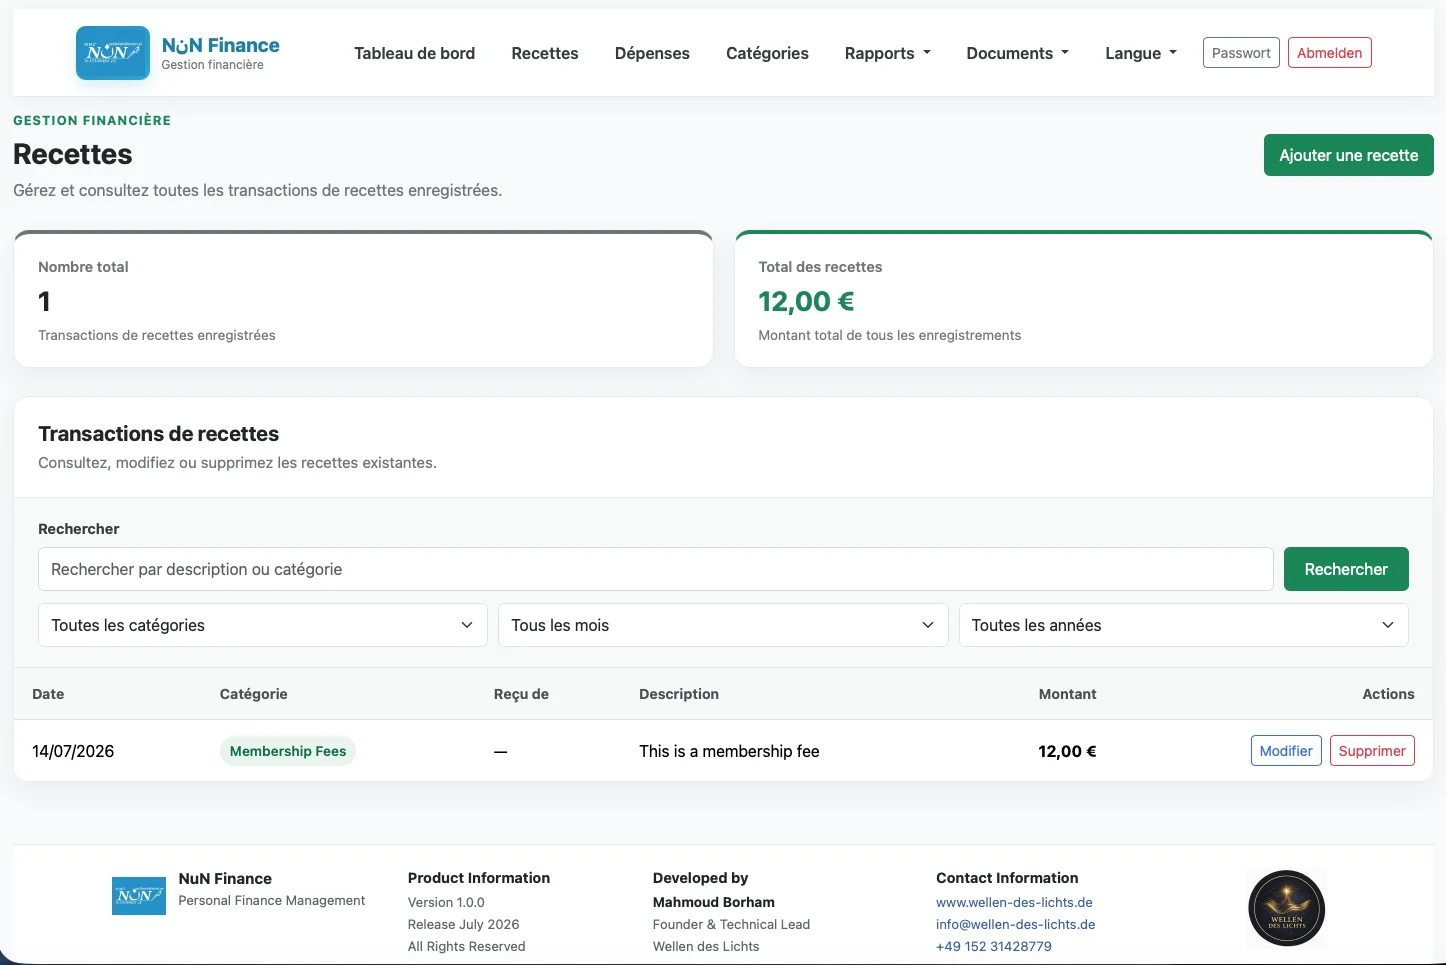The image size is (1446, 965).
Task: Open the Toutes les catégories dropdown
Action: point(262,625)
